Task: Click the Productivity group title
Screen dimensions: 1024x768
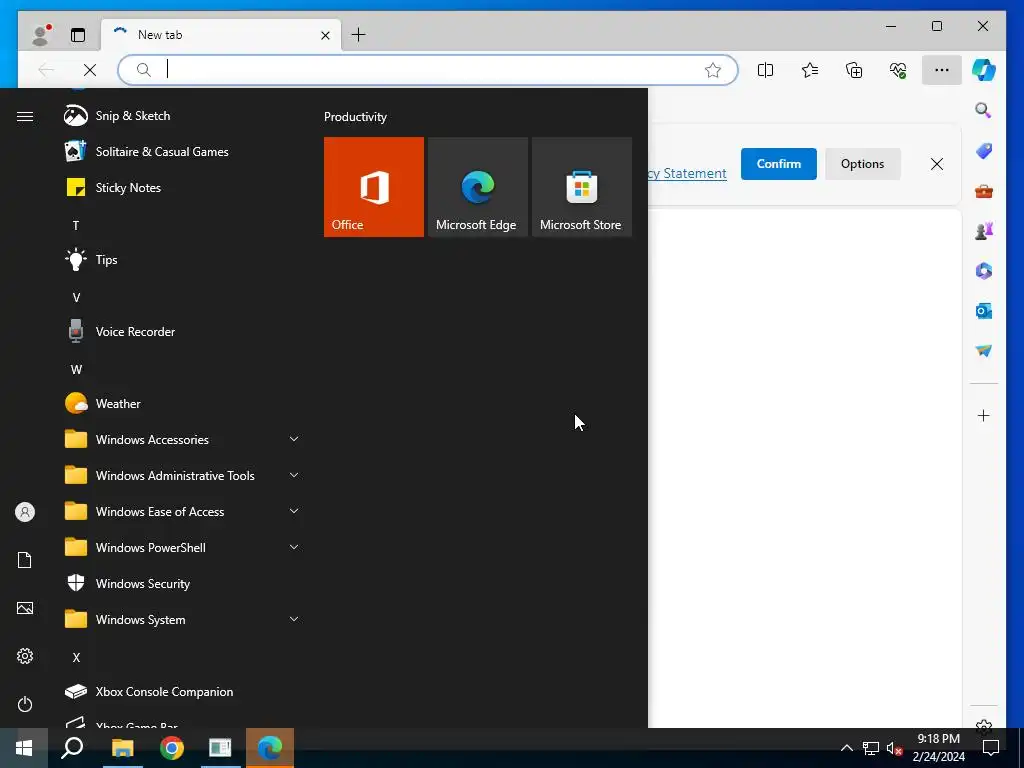Action: (x=355, y=117)
